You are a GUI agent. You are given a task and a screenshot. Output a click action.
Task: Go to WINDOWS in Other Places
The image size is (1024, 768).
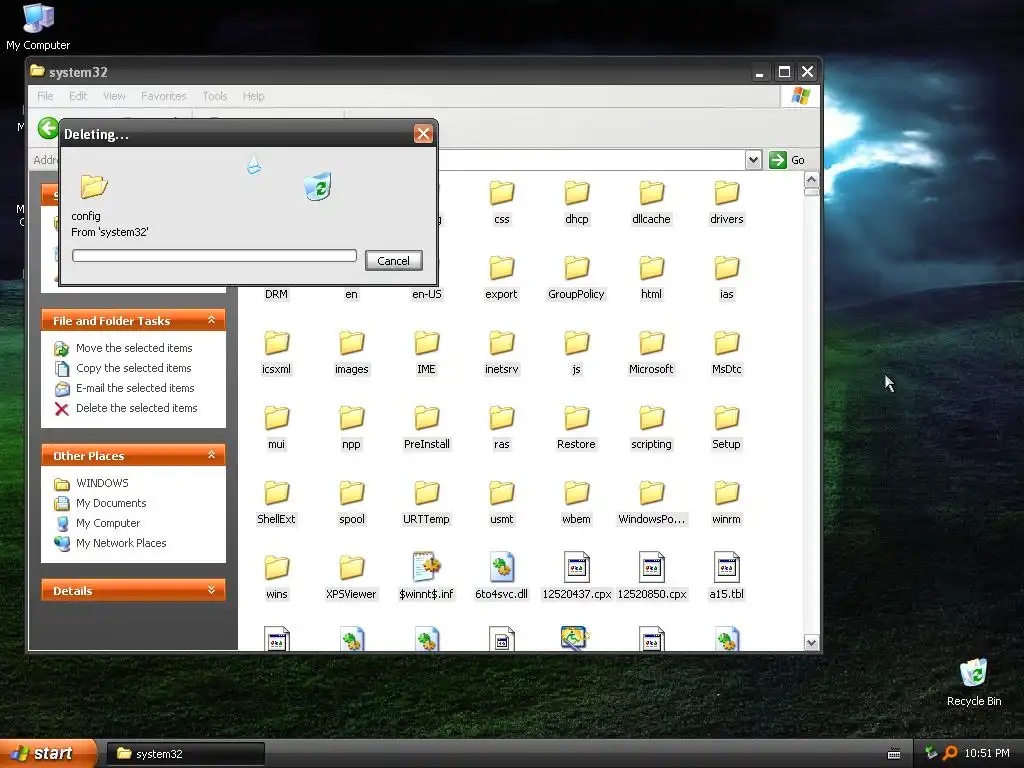point(103,483)
